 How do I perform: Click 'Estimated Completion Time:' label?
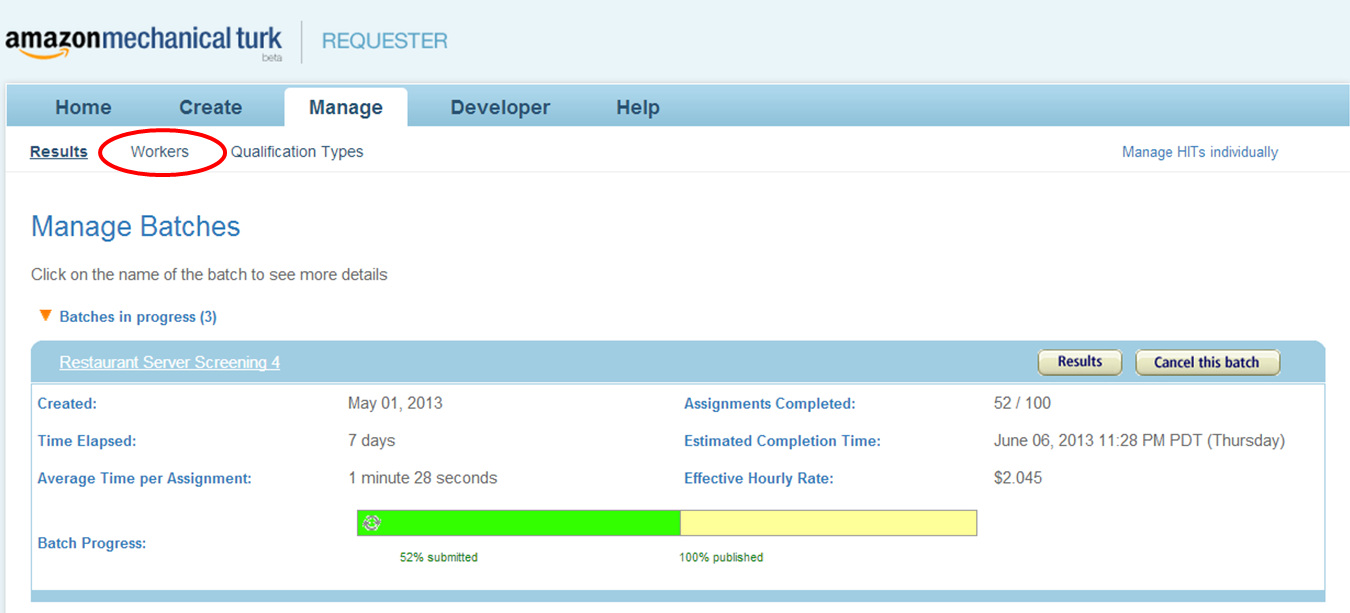click(x=782, y=441)
